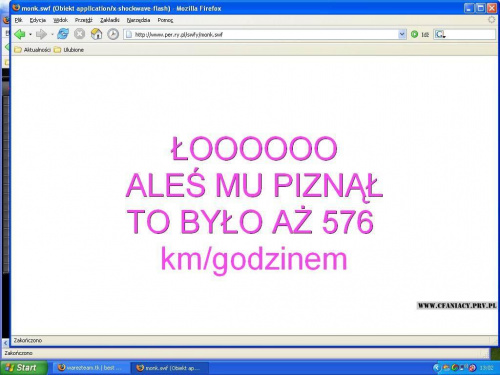Viewport: 500px width, 375px height.
Task: Click pink text 'TO BYŁO AŻ 576'
Action: tap(250, 221)
